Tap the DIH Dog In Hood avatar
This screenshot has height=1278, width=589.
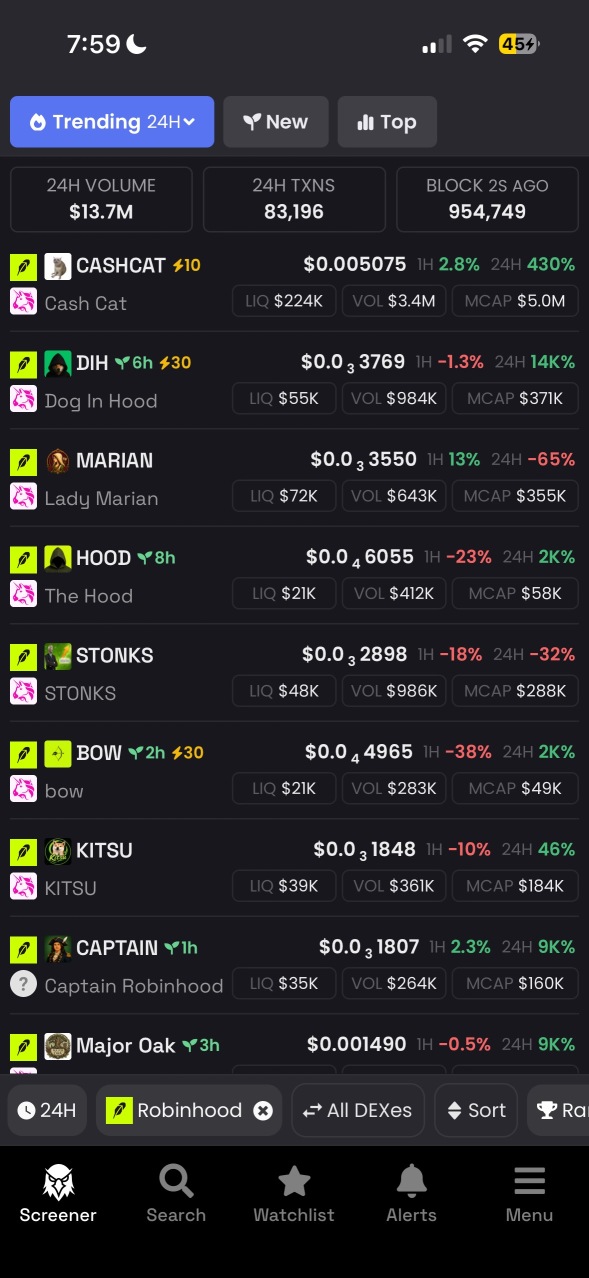tap(58, 363)
